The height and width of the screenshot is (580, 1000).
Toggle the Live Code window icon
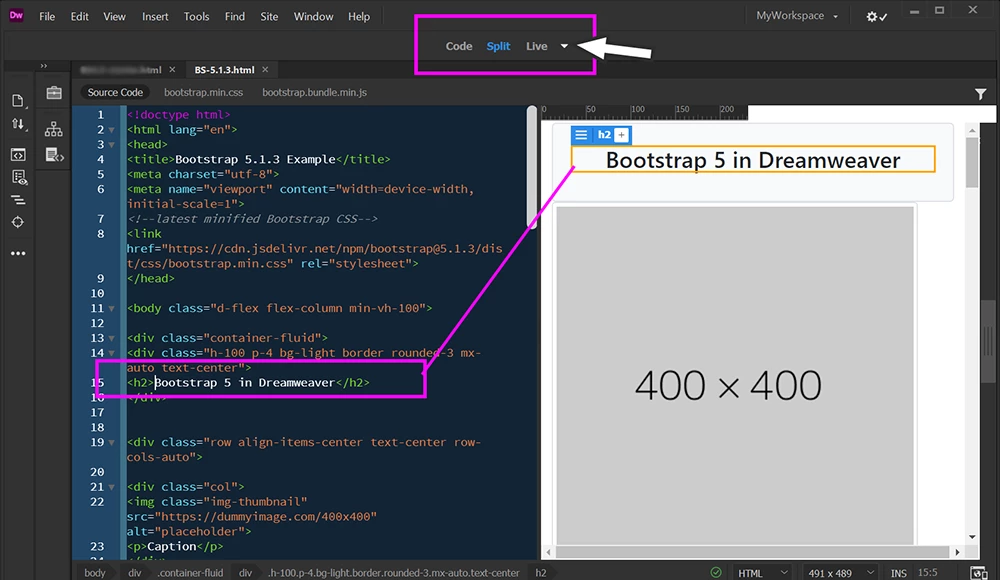pos(18,154)
